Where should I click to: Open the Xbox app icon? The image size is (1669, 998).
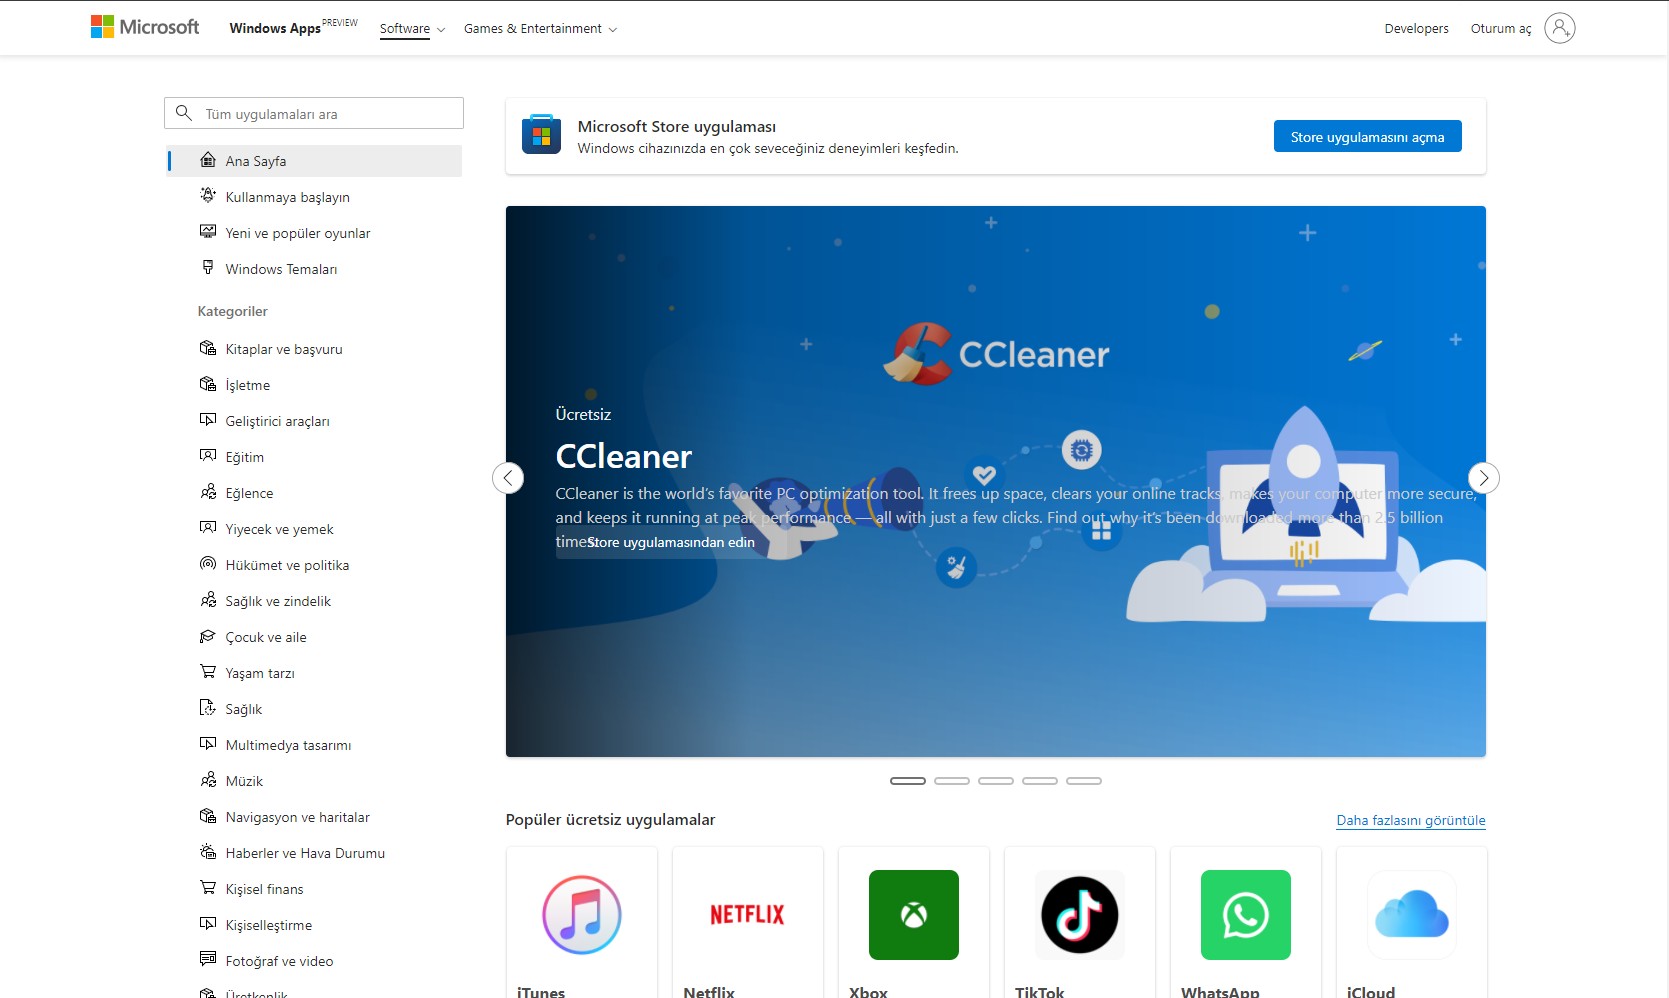[914, 915]
